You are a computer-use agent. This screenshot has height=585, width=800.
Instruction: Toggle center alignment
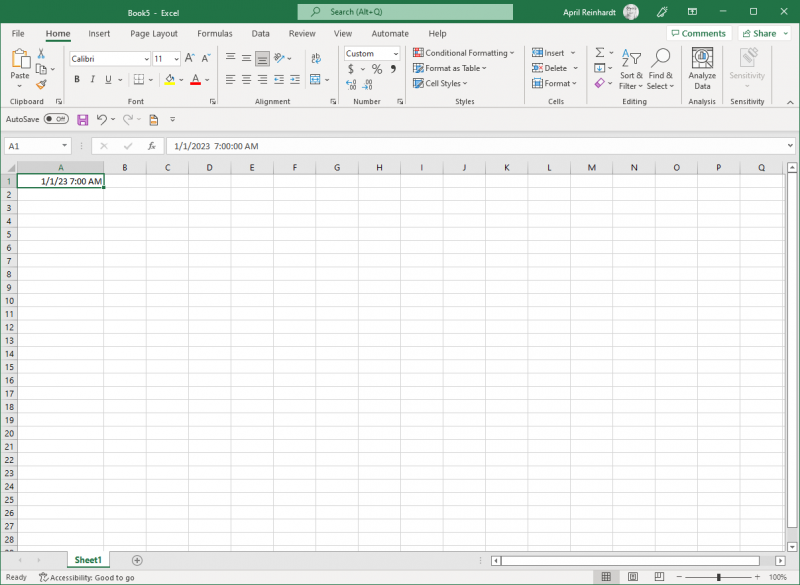click(246, 79)
